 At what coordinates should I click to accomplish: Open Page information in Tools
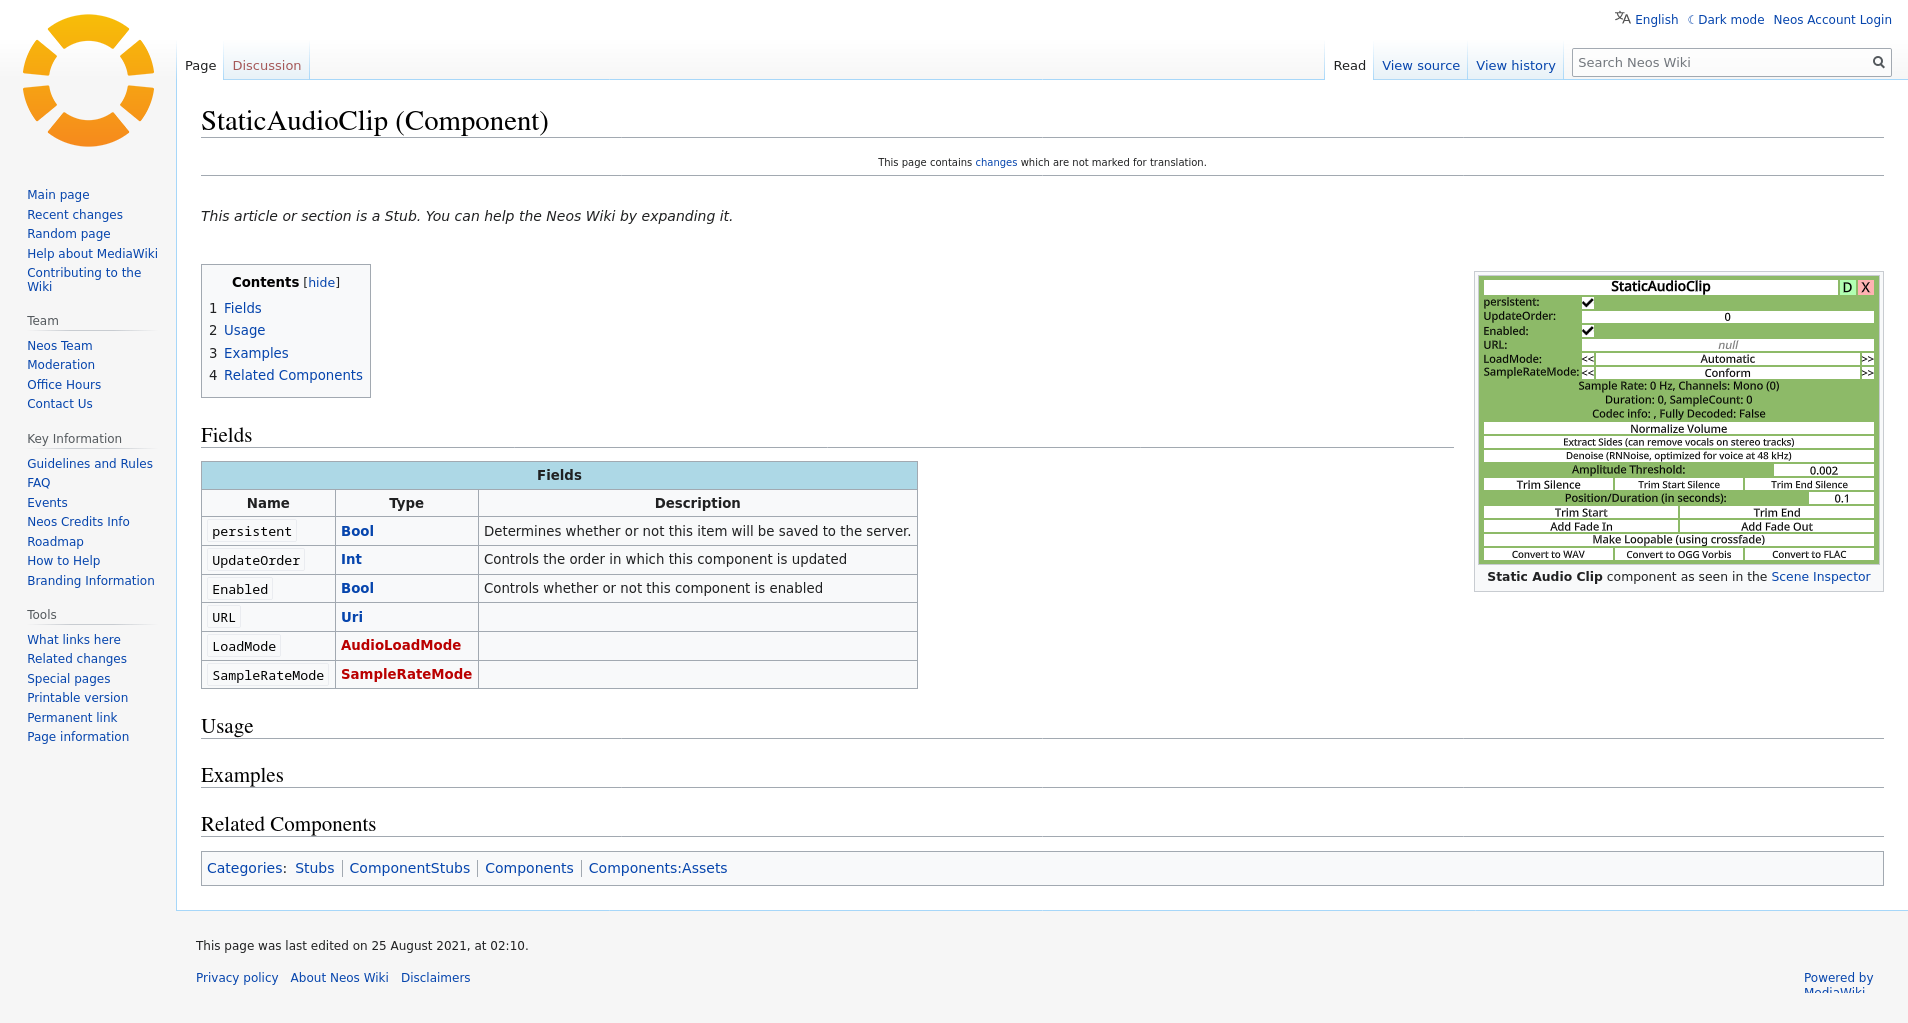(78, 737)
